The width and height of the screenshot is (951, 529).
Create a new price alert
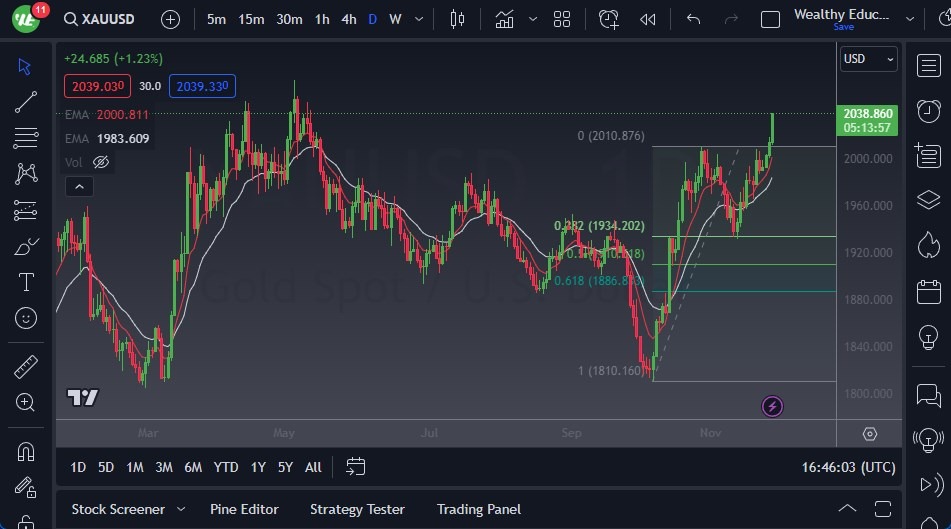pyautogui.click(x=608, y=19)
